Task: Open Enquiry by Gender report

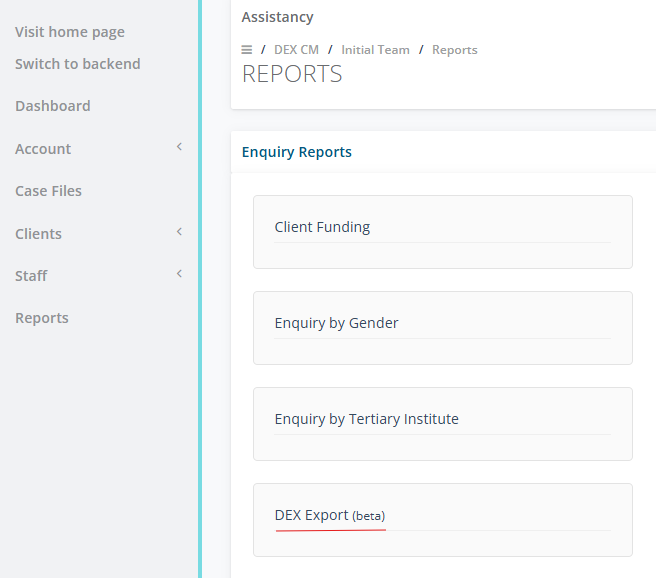Action: (337, 323)
